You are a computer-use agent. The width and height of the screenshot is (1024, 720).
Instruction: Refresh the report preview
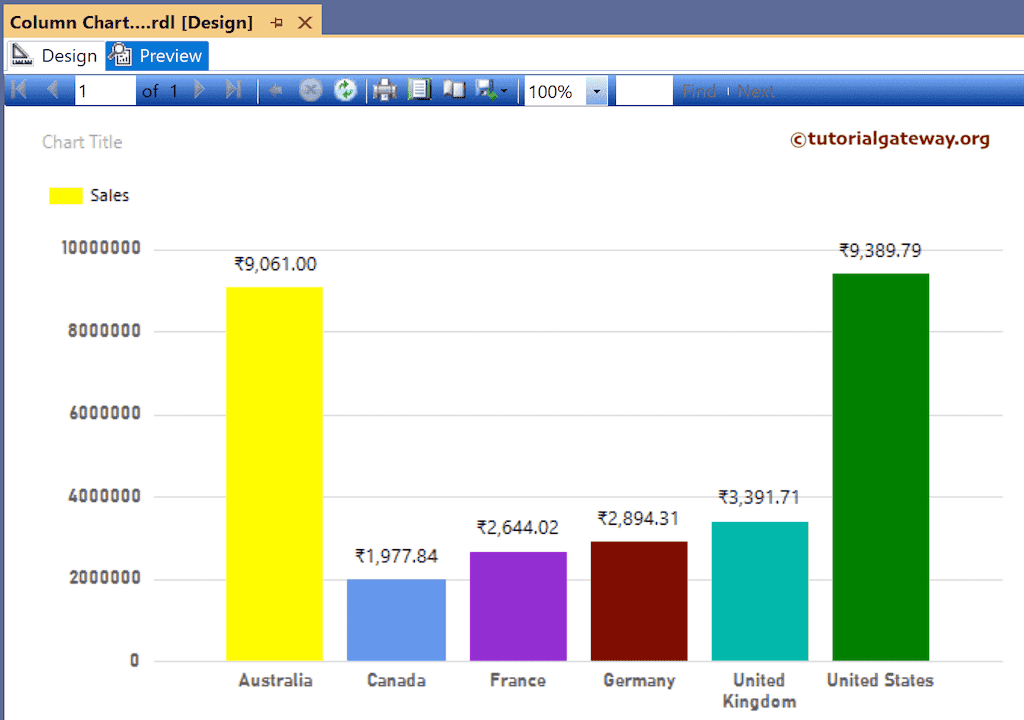347,90
